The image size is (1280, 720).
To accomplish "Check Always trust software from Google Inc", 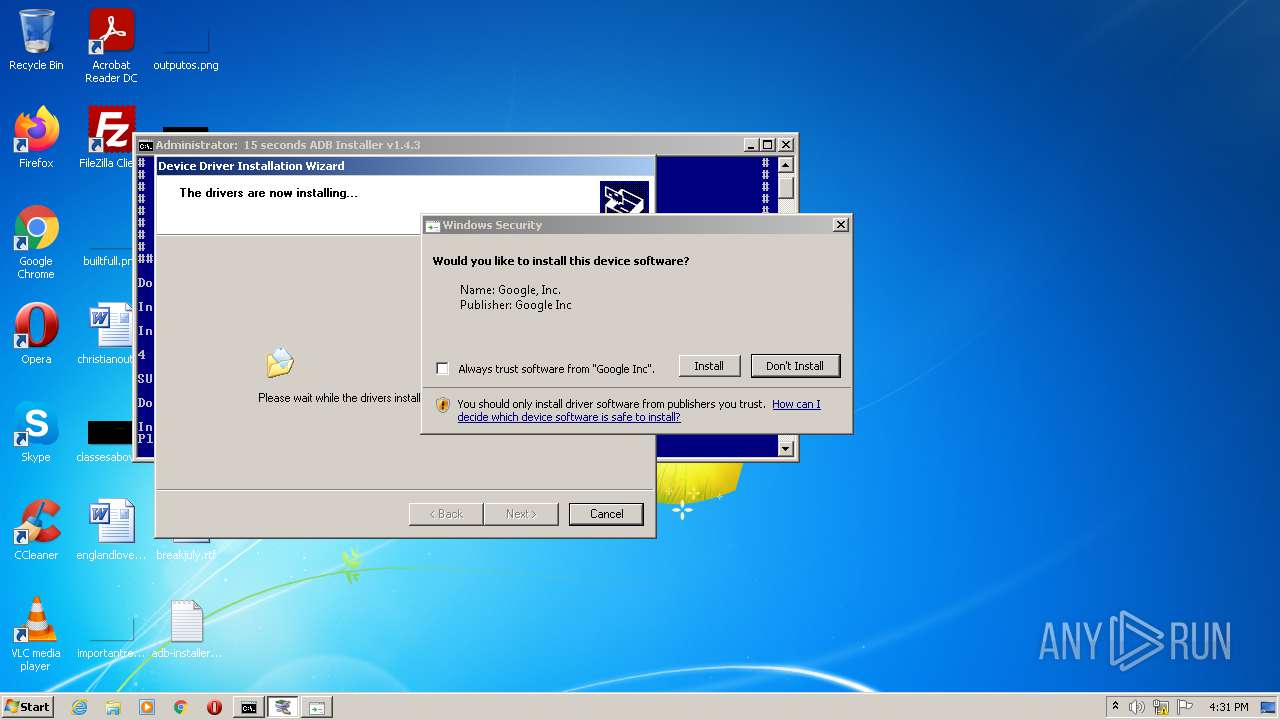I will coord(442,369).
